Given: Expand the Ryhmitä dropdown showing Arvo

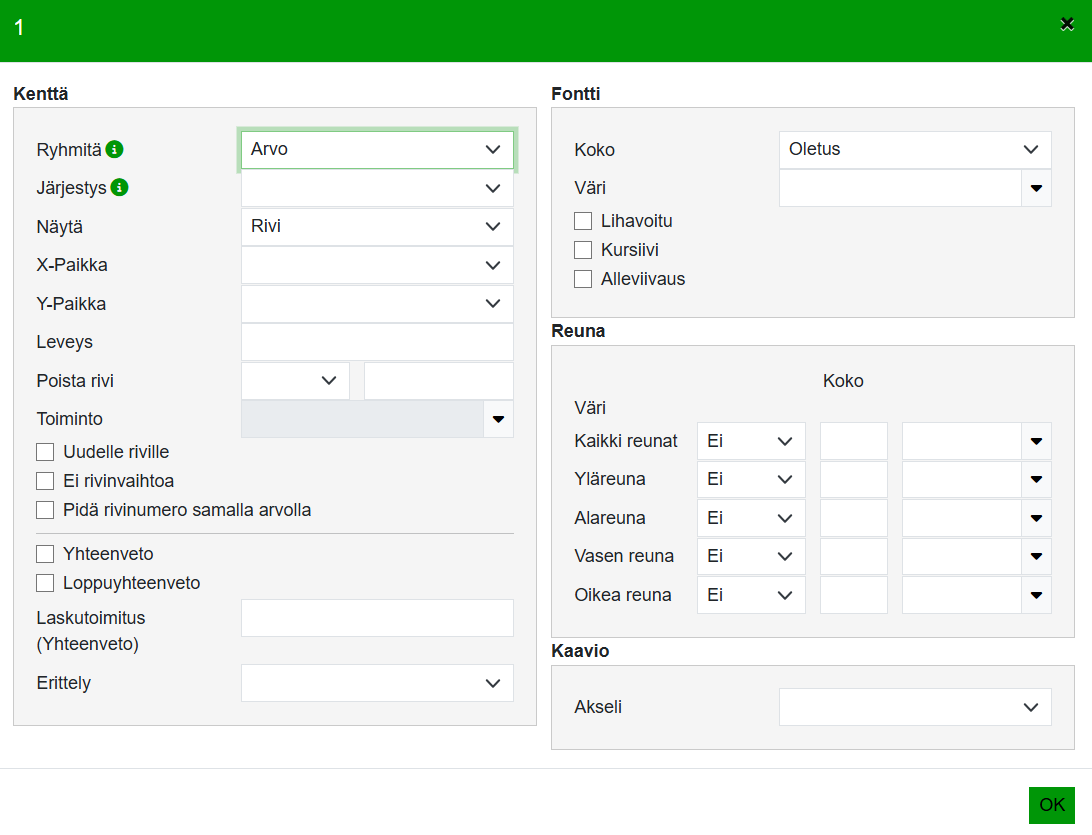Looking at the screenshot, I should pyautogui.click(x=377, y=149).
